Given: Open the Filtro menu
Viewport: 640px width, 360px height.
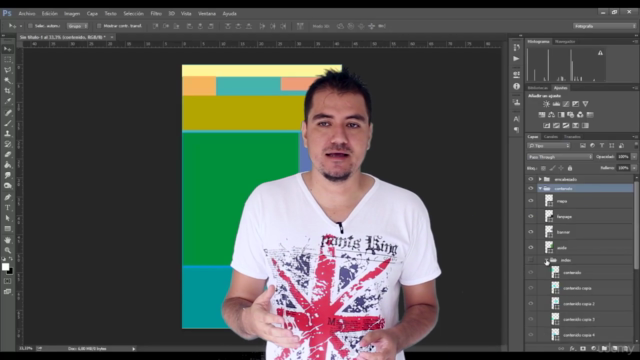Looking at the screenshot, I should pyautogui.click(x=156, y=13).
